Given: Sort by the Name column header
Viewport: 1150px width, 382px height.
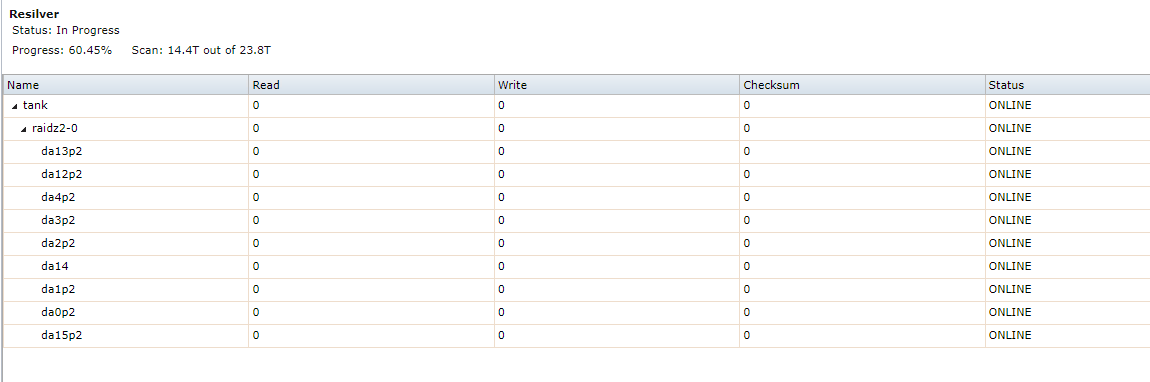Looking at the screenshot, I should [125, 85].
